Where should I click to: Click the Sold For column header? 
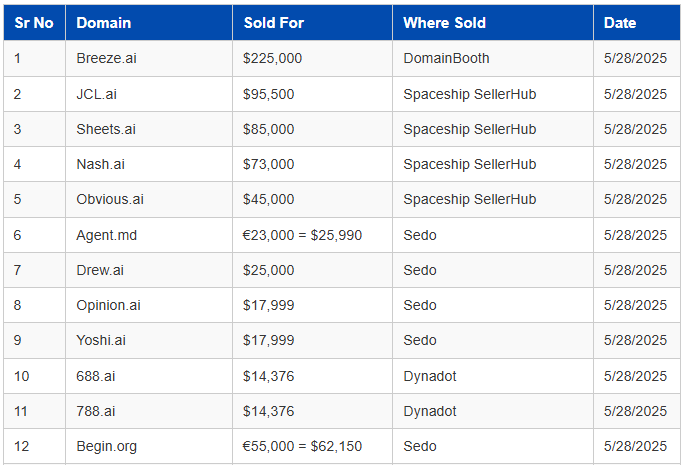[x=273, y=23]
